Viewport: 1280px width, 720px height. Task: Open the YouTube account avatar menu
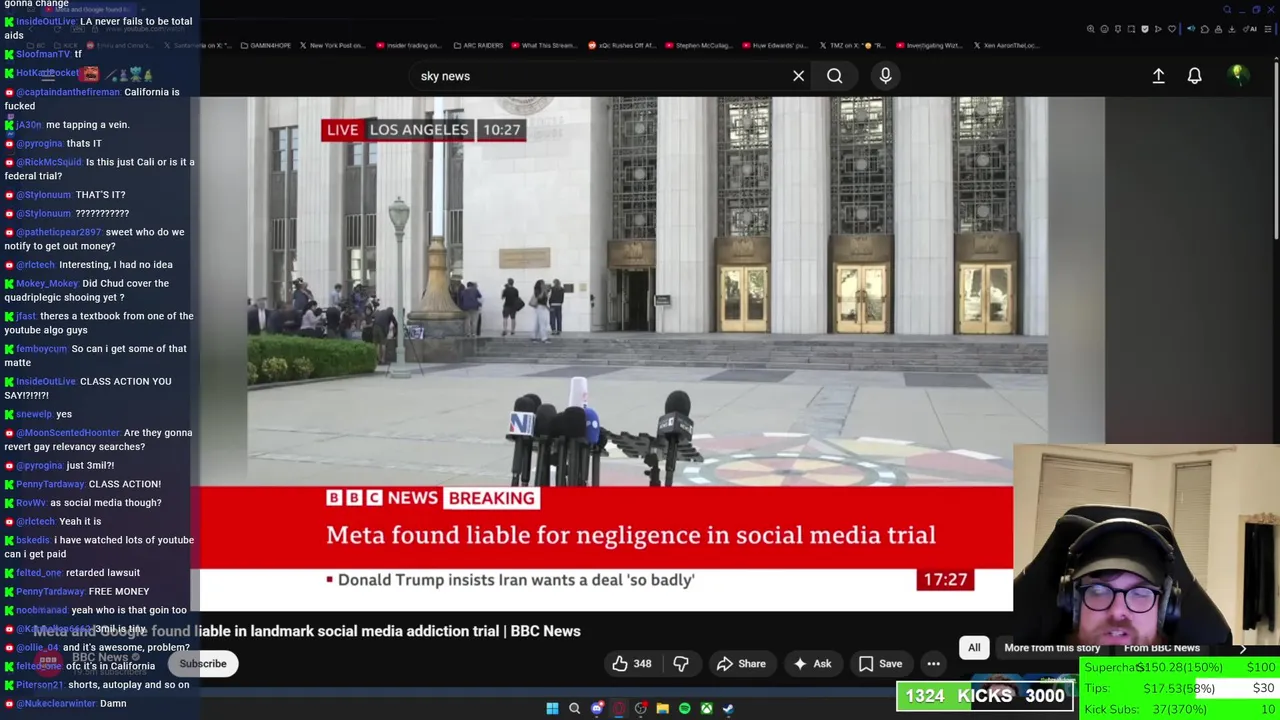1237,75
